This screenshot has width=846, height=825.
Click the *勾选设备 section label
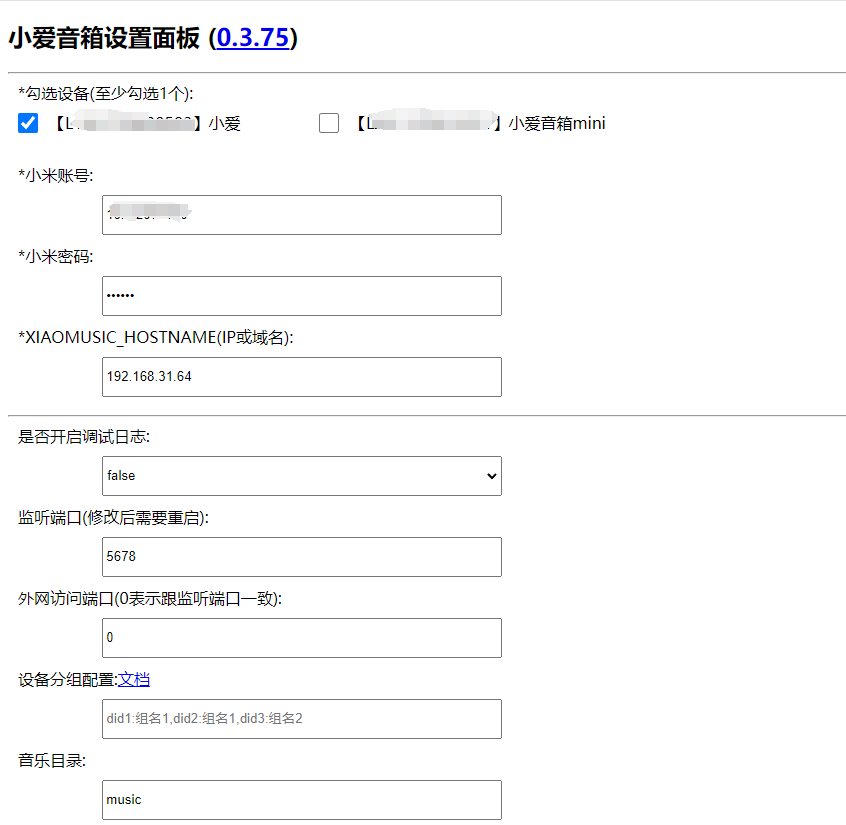pyautogui.click(x=105, y=93)
